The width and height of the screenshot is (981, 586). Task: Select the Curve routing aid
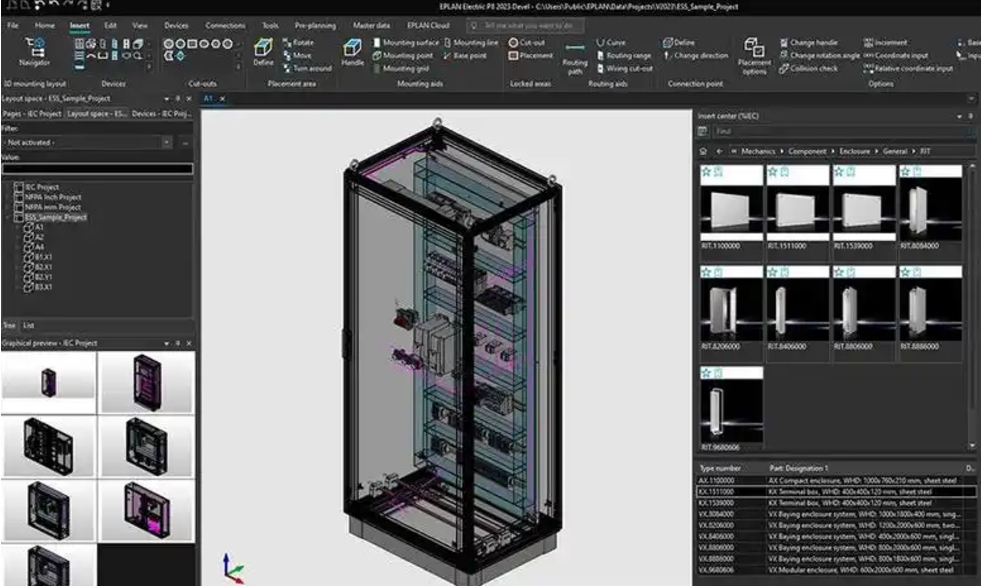pos(611,43)
